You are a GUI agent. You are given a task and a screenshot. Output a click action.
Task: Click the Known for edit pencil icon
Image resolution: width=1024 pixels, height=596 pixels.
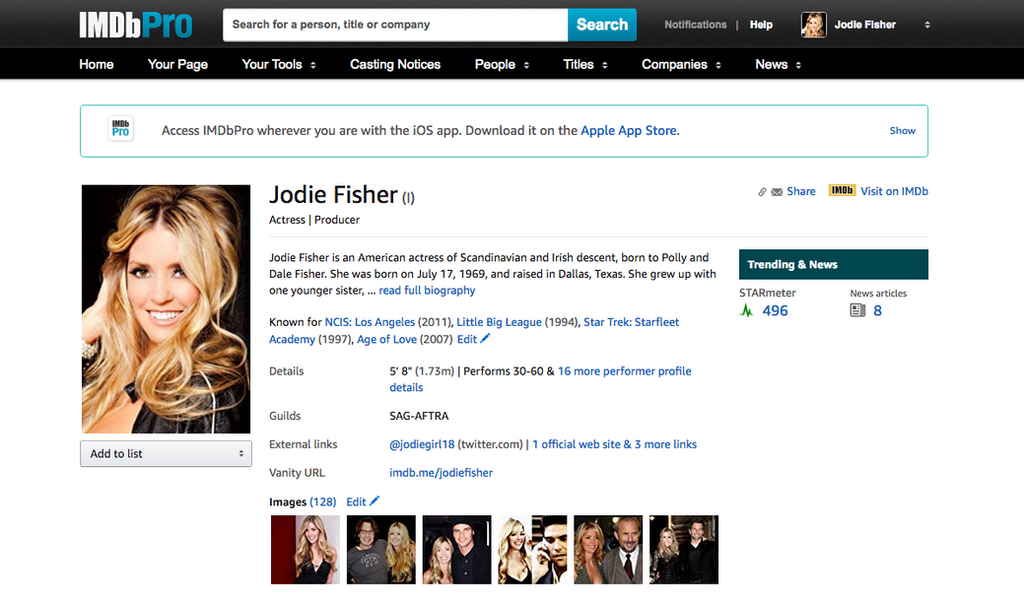(x=485, y=338)
